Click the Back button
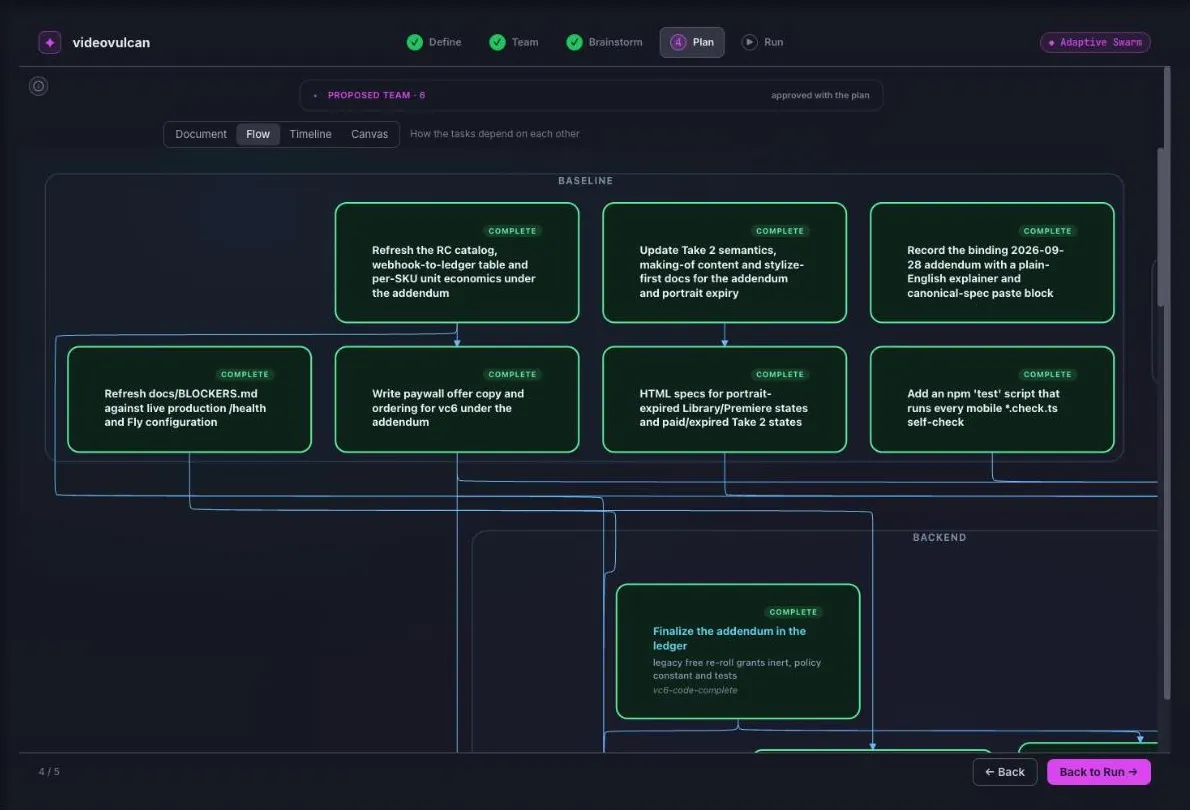This screenshot has height=810, width=1190. (1005, 772)
